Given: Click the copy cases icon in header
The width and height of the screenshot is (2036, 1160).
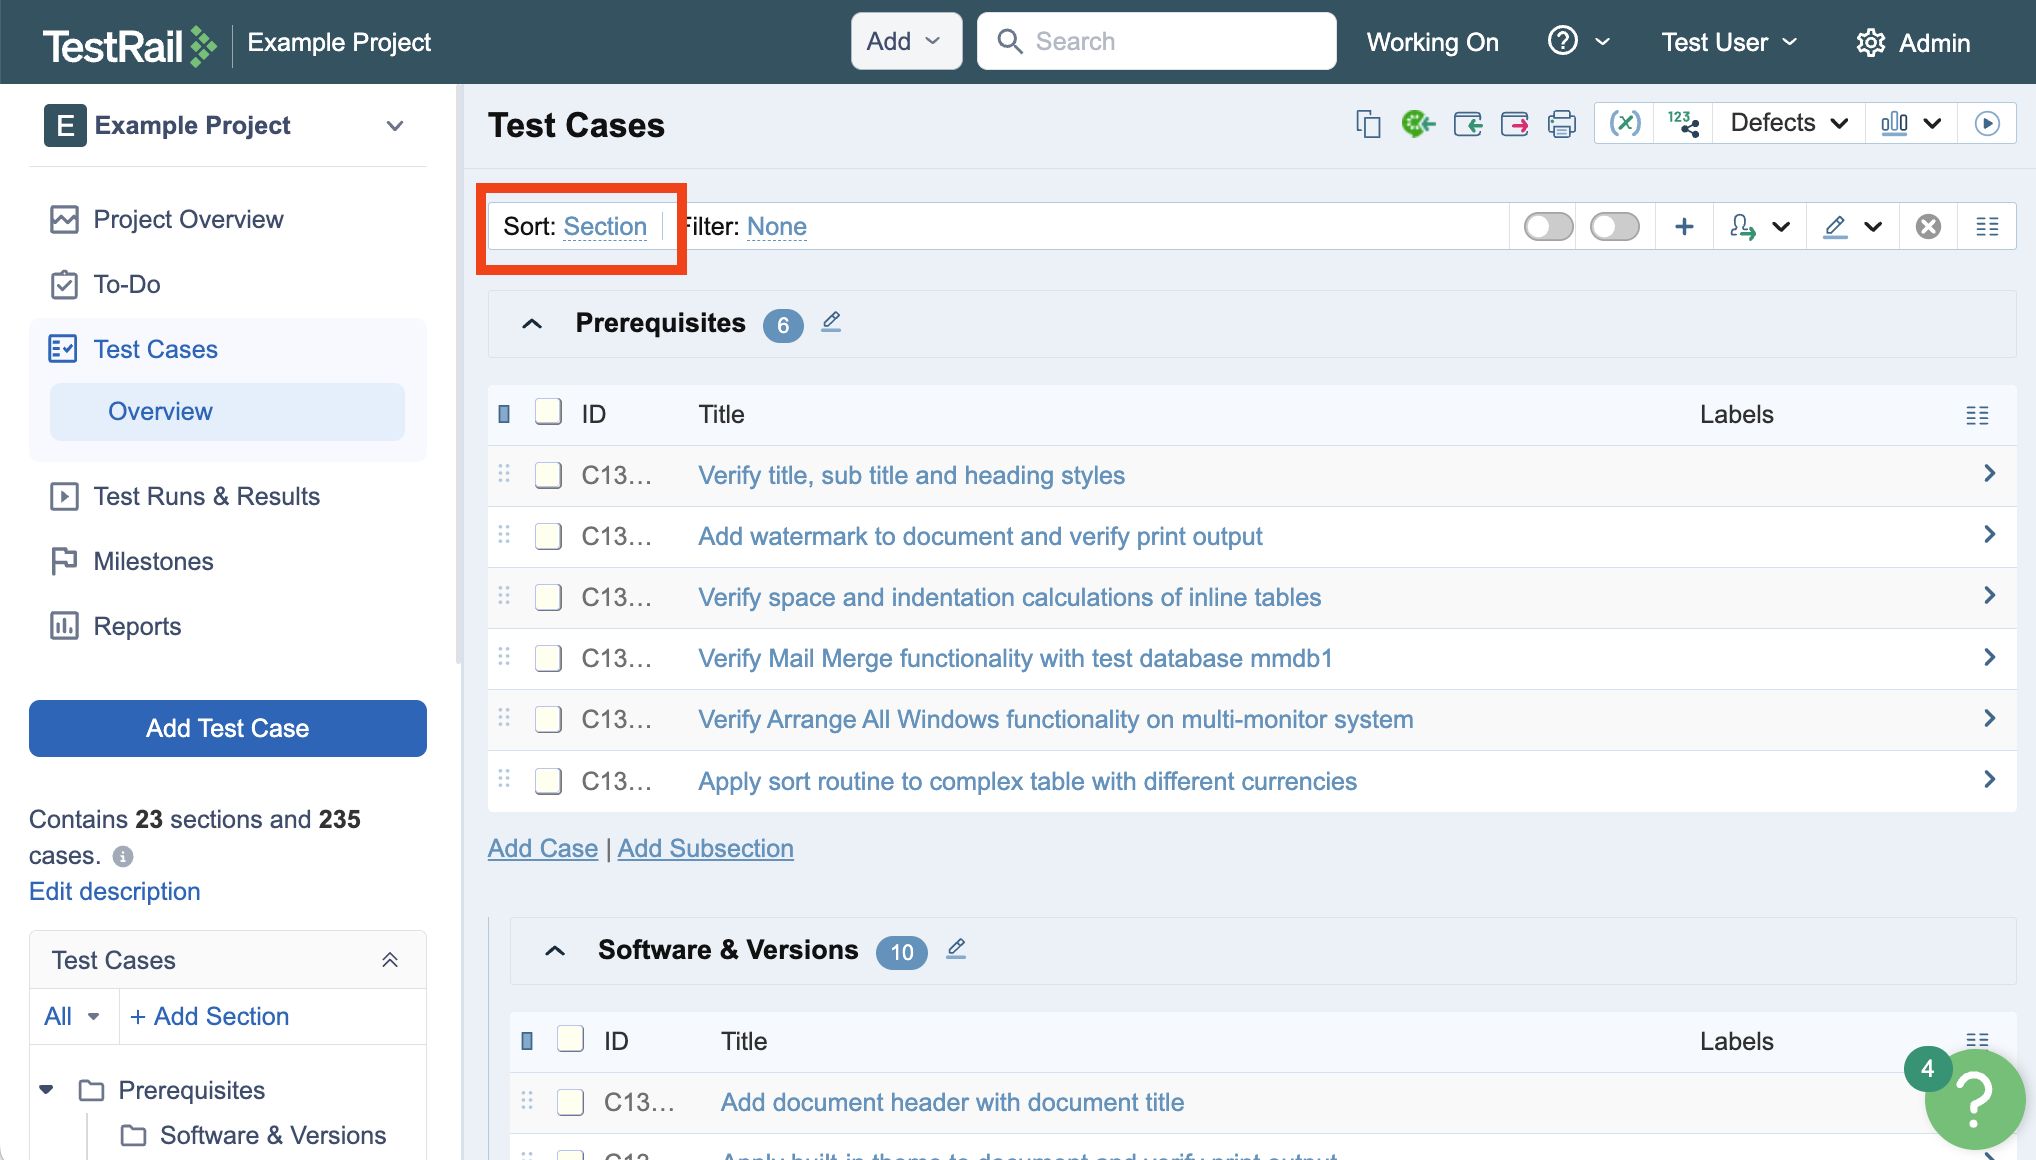Looking at the screenshot, I should click(1368, 124).
